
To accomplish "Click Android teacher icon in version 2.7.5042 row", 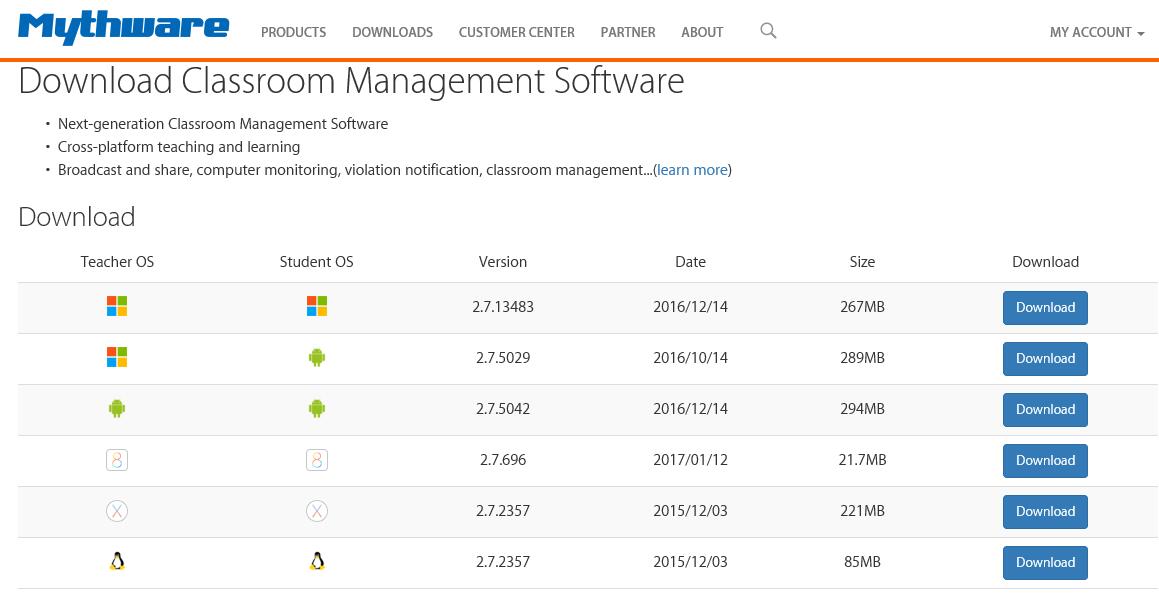I will 117,409.
